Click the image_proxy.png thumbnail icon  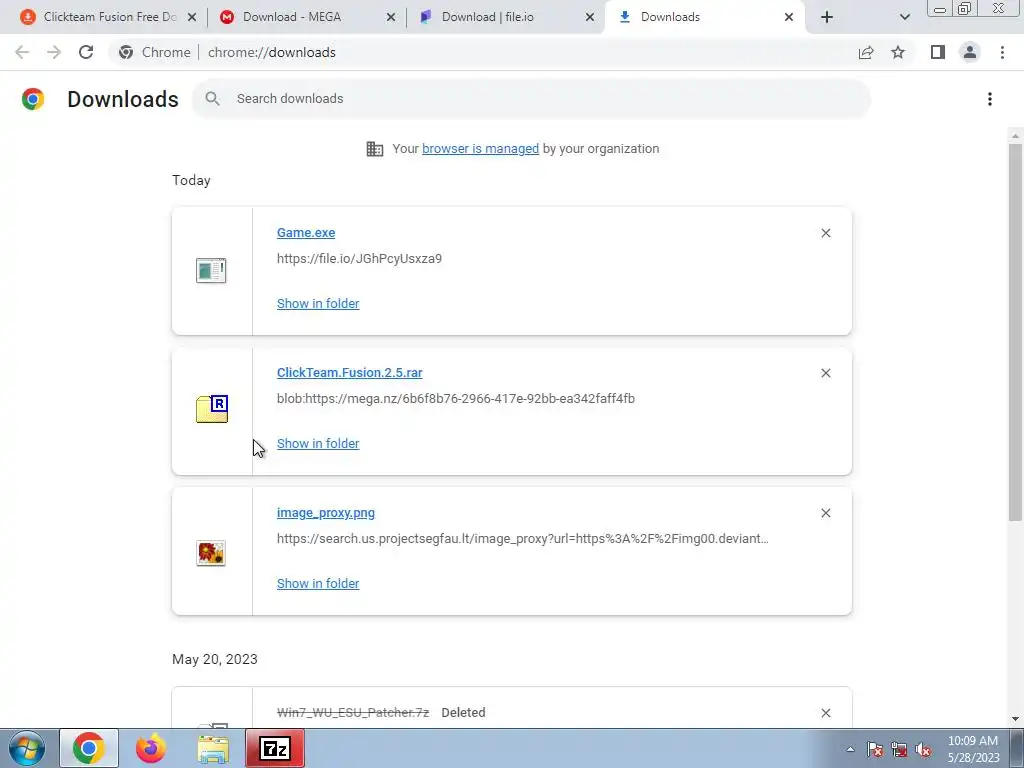(211, 553)
